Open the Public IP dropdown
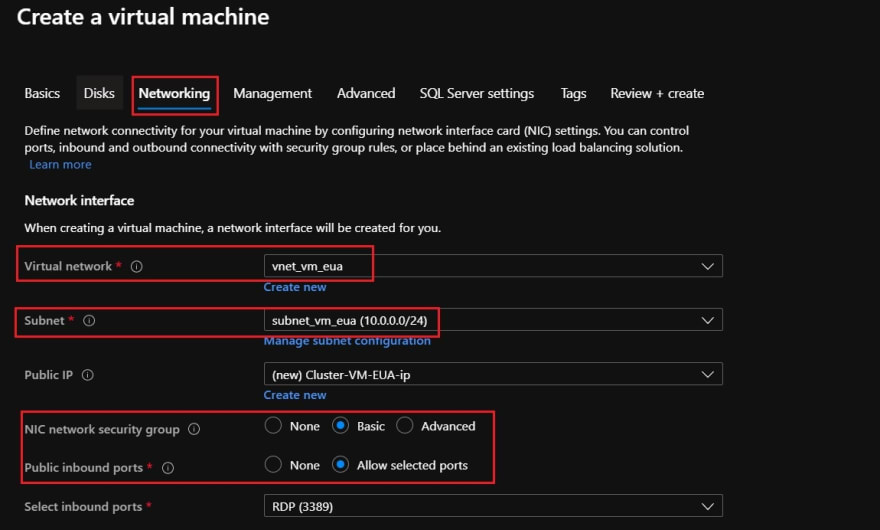Screen dimensions: 880x530 click(493, 374)
